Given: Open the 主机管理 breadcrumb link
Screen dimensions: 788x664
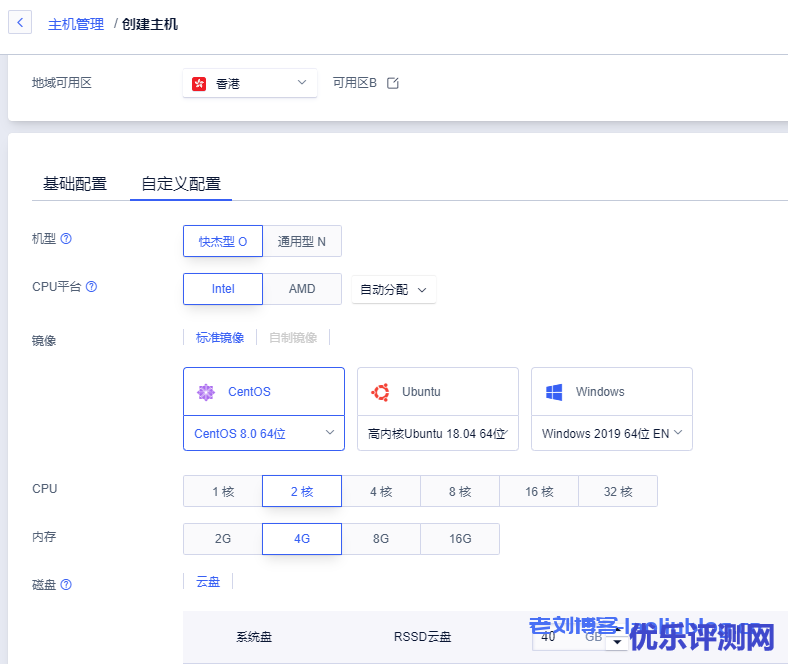Looking at the screenshot, I should (x=76, y=24).
